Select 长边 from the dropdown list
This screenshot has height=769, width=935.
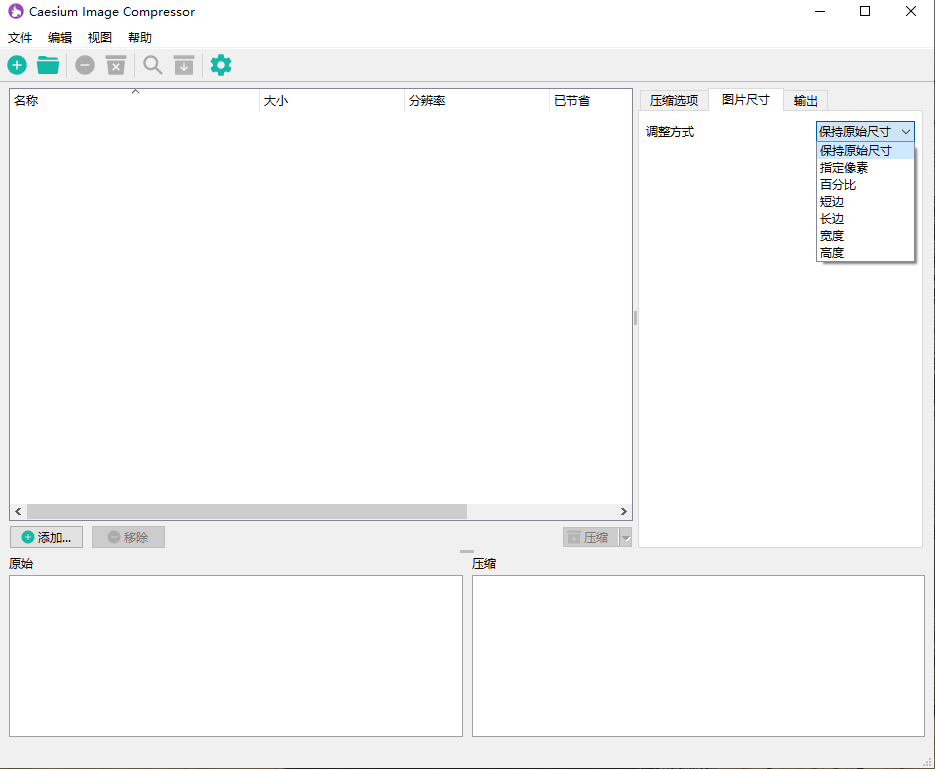tap(832, 219)
